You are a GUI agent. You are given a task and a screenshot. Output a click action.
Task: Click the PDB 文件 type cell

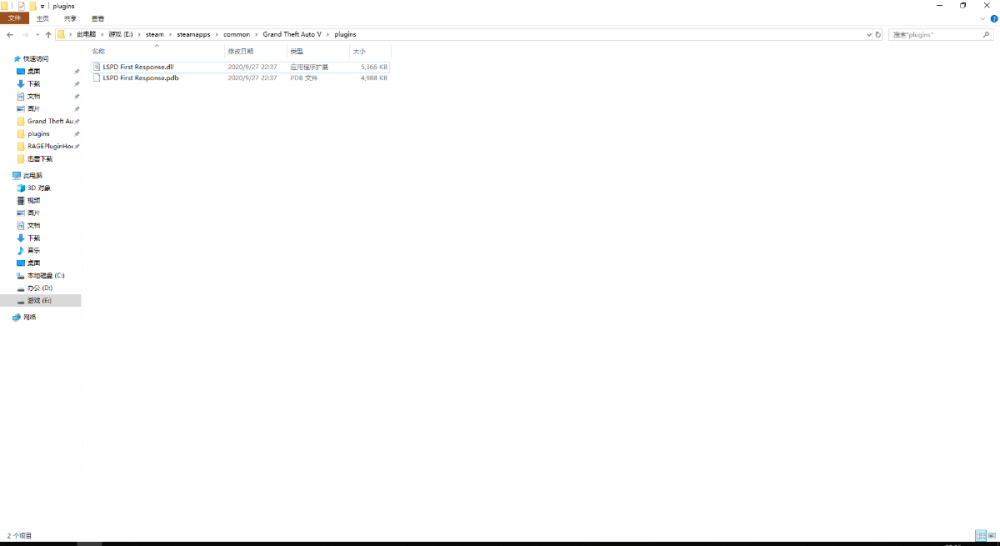(x=304, y=78)
